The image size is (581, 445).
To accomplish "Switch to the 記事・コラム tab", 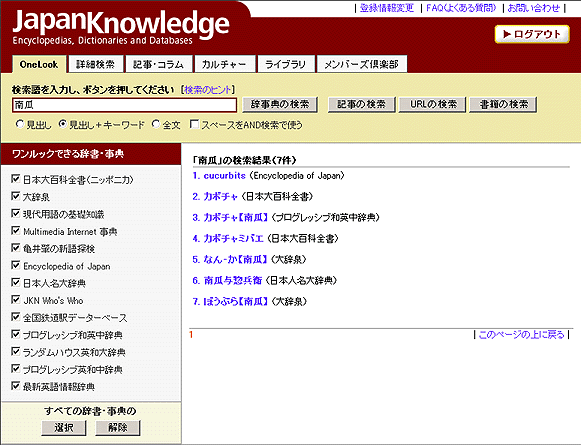I will pos(159,64).
